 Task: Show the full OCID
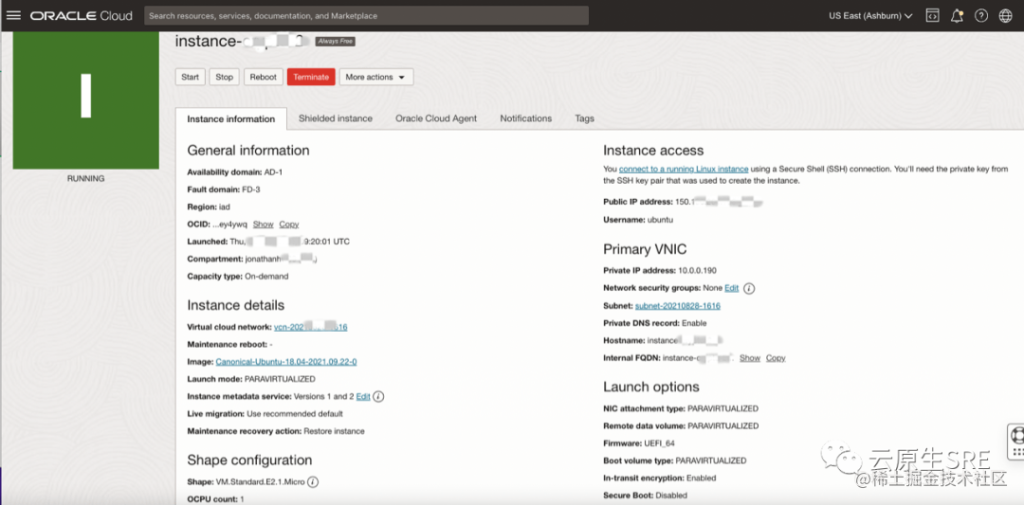[x=263, y=224]
